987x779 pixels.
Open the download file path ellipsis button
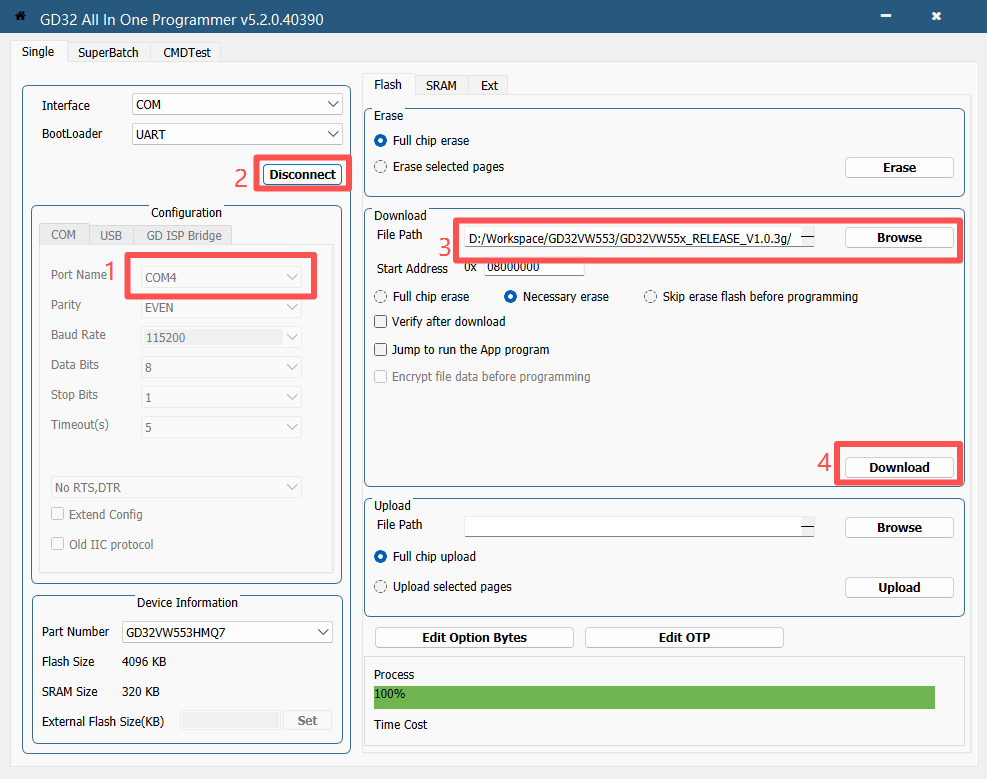tap(808, 238)
